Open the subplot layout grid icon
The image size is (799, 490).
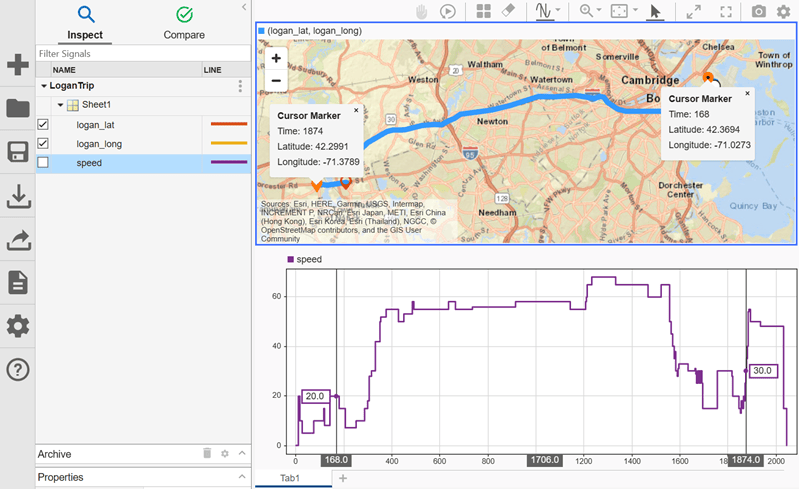483,11
